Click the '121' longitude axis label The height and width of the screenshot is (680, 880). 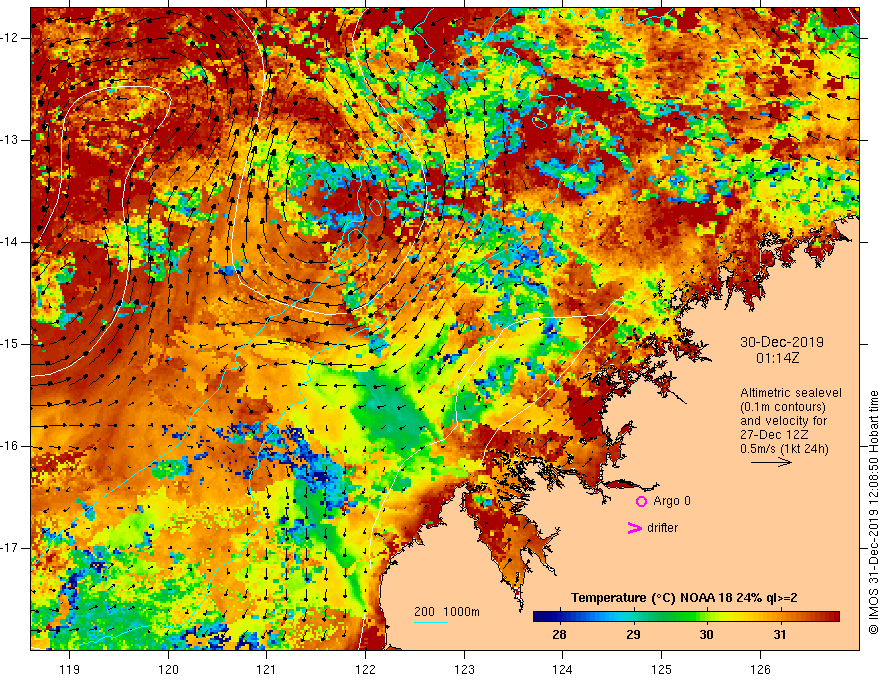point(267,669)
